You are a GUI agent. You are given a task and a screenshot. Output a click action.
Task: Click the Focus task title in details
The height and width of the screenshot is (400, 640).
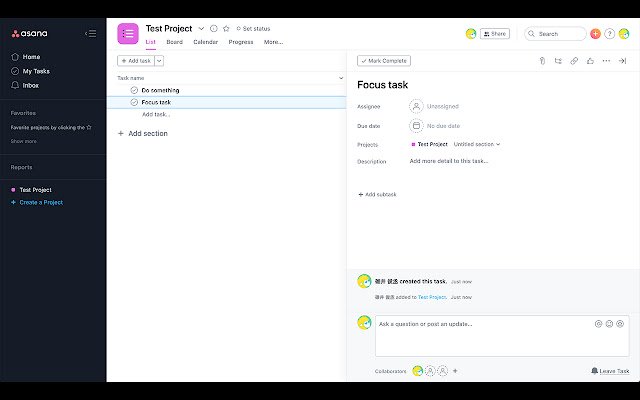tap(382, 85)
